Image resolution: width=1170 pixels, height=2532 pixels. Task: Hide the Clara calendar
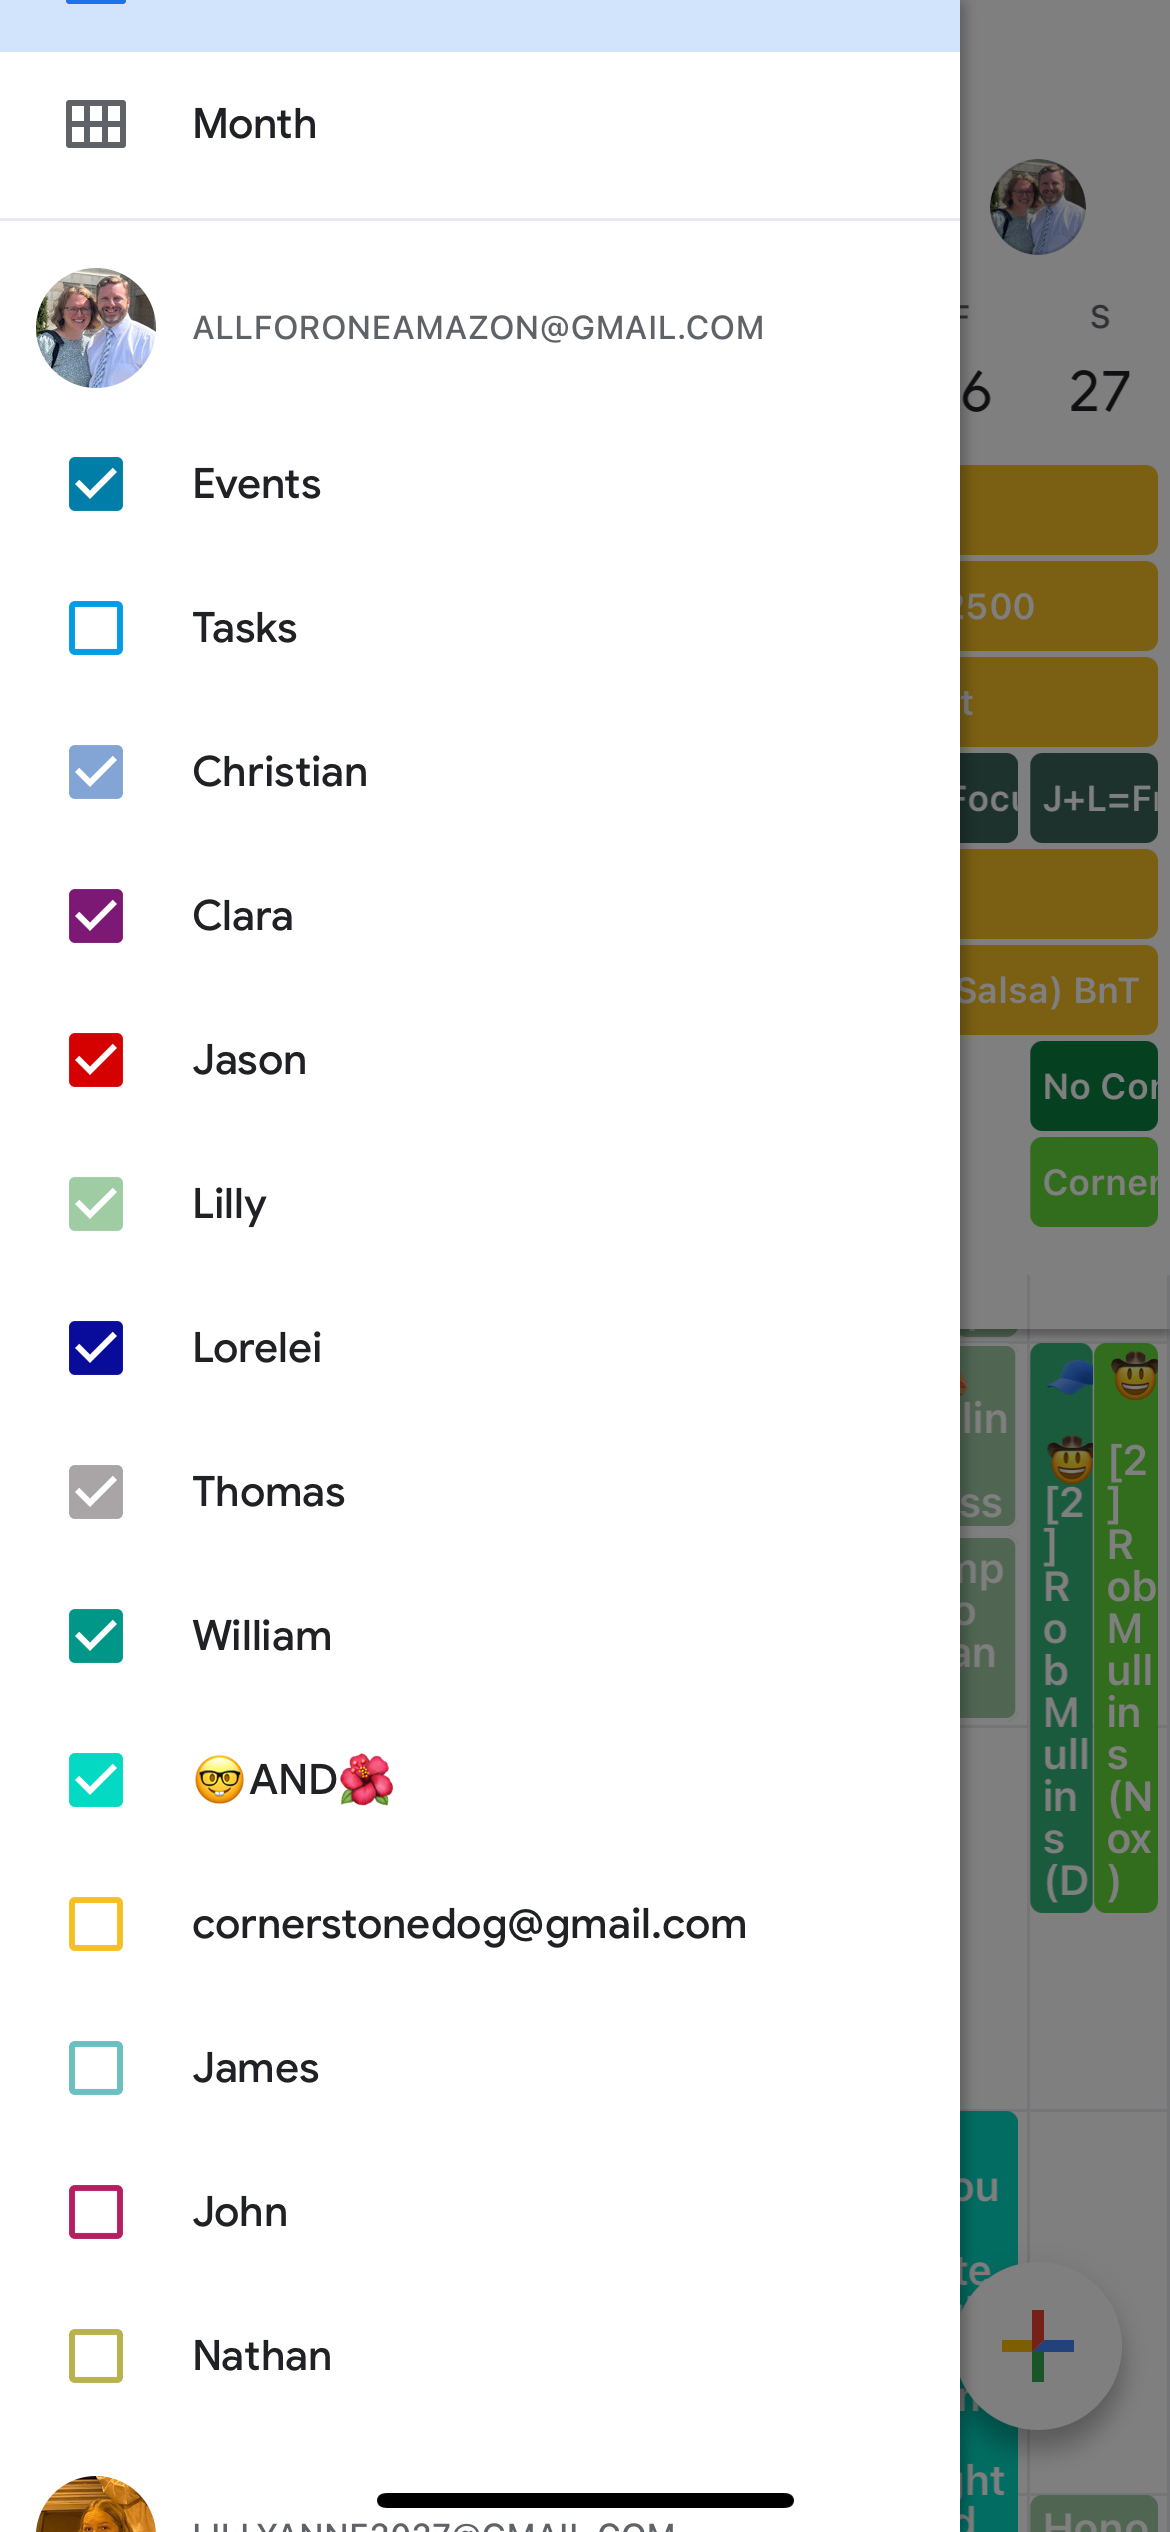pos(96,916)
